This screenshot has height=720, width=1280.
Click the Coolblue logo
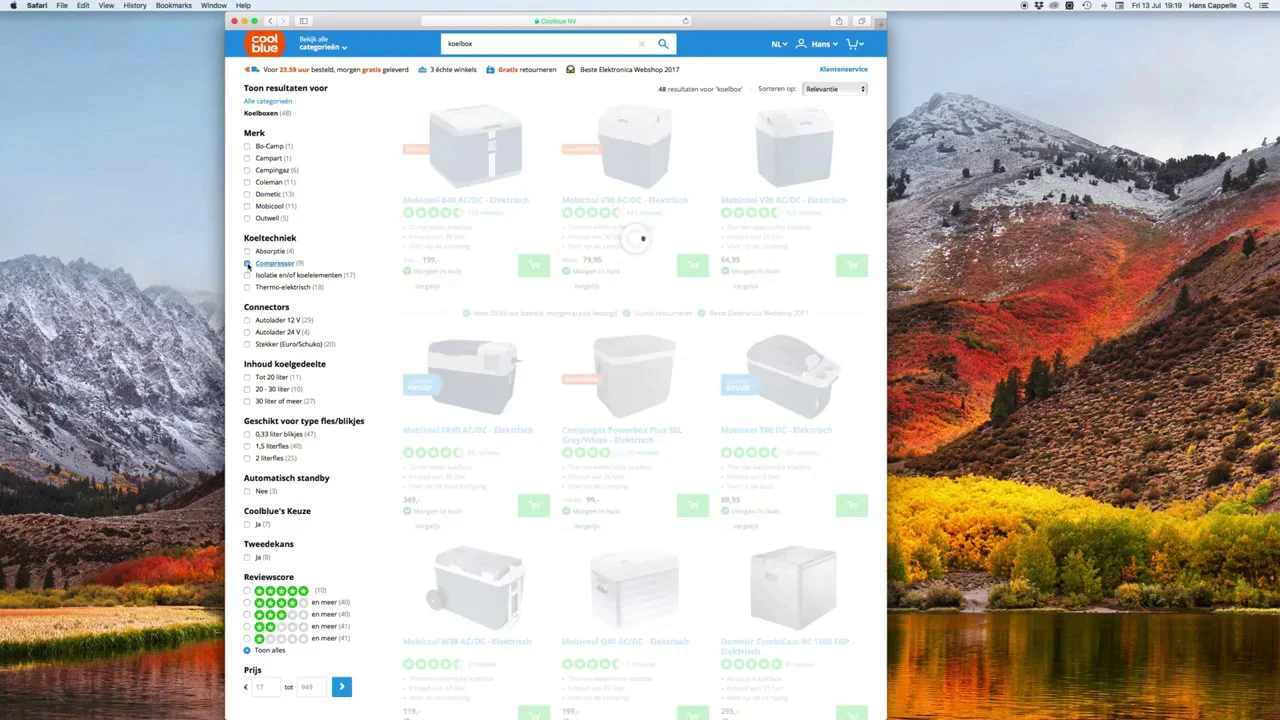click(265, 43)
